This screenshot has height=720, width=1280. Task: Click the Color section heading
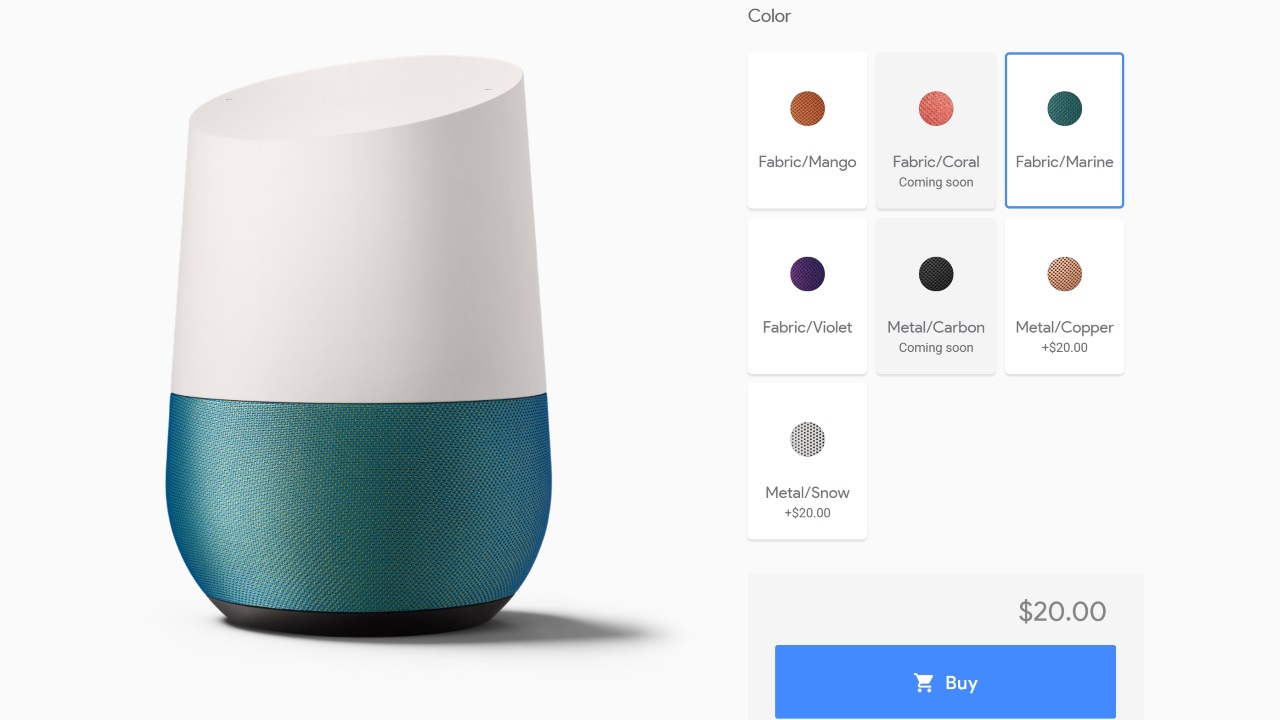pyautogui.click(x=769, y=15)
